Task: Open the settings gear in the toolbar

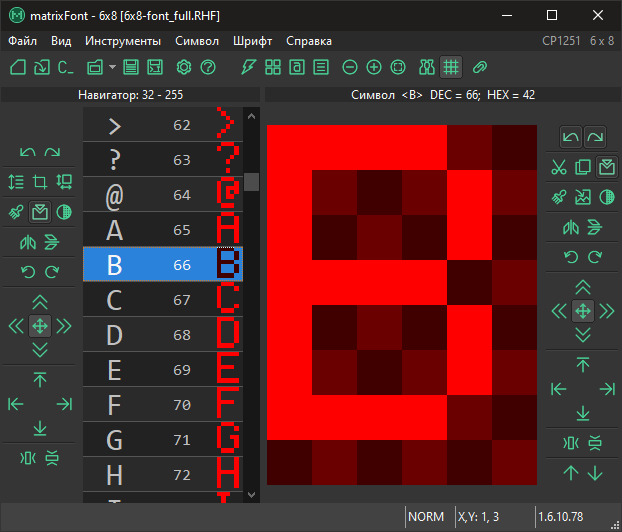Action: point(183,67)
